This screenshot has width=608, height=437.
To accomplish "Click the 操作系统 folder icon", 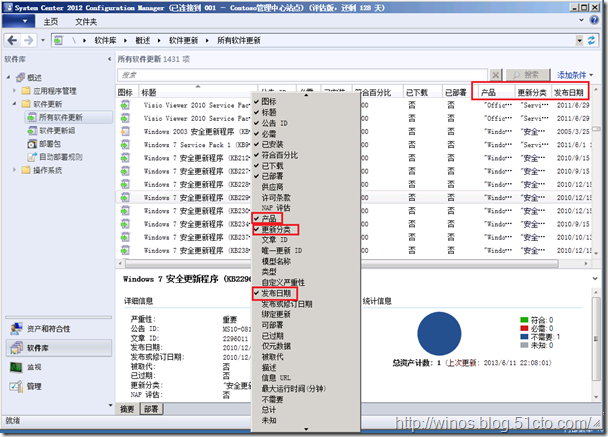I will pyautogui.click(x=26, y=170).
